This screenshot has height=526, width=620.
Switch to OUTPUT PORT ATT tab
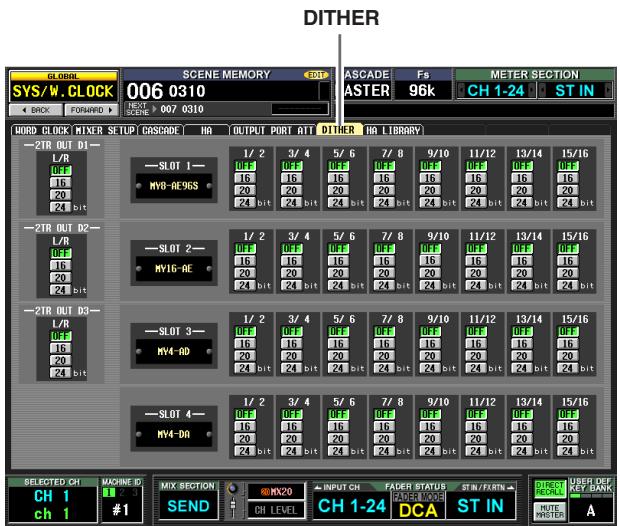[x=273, y=130]
